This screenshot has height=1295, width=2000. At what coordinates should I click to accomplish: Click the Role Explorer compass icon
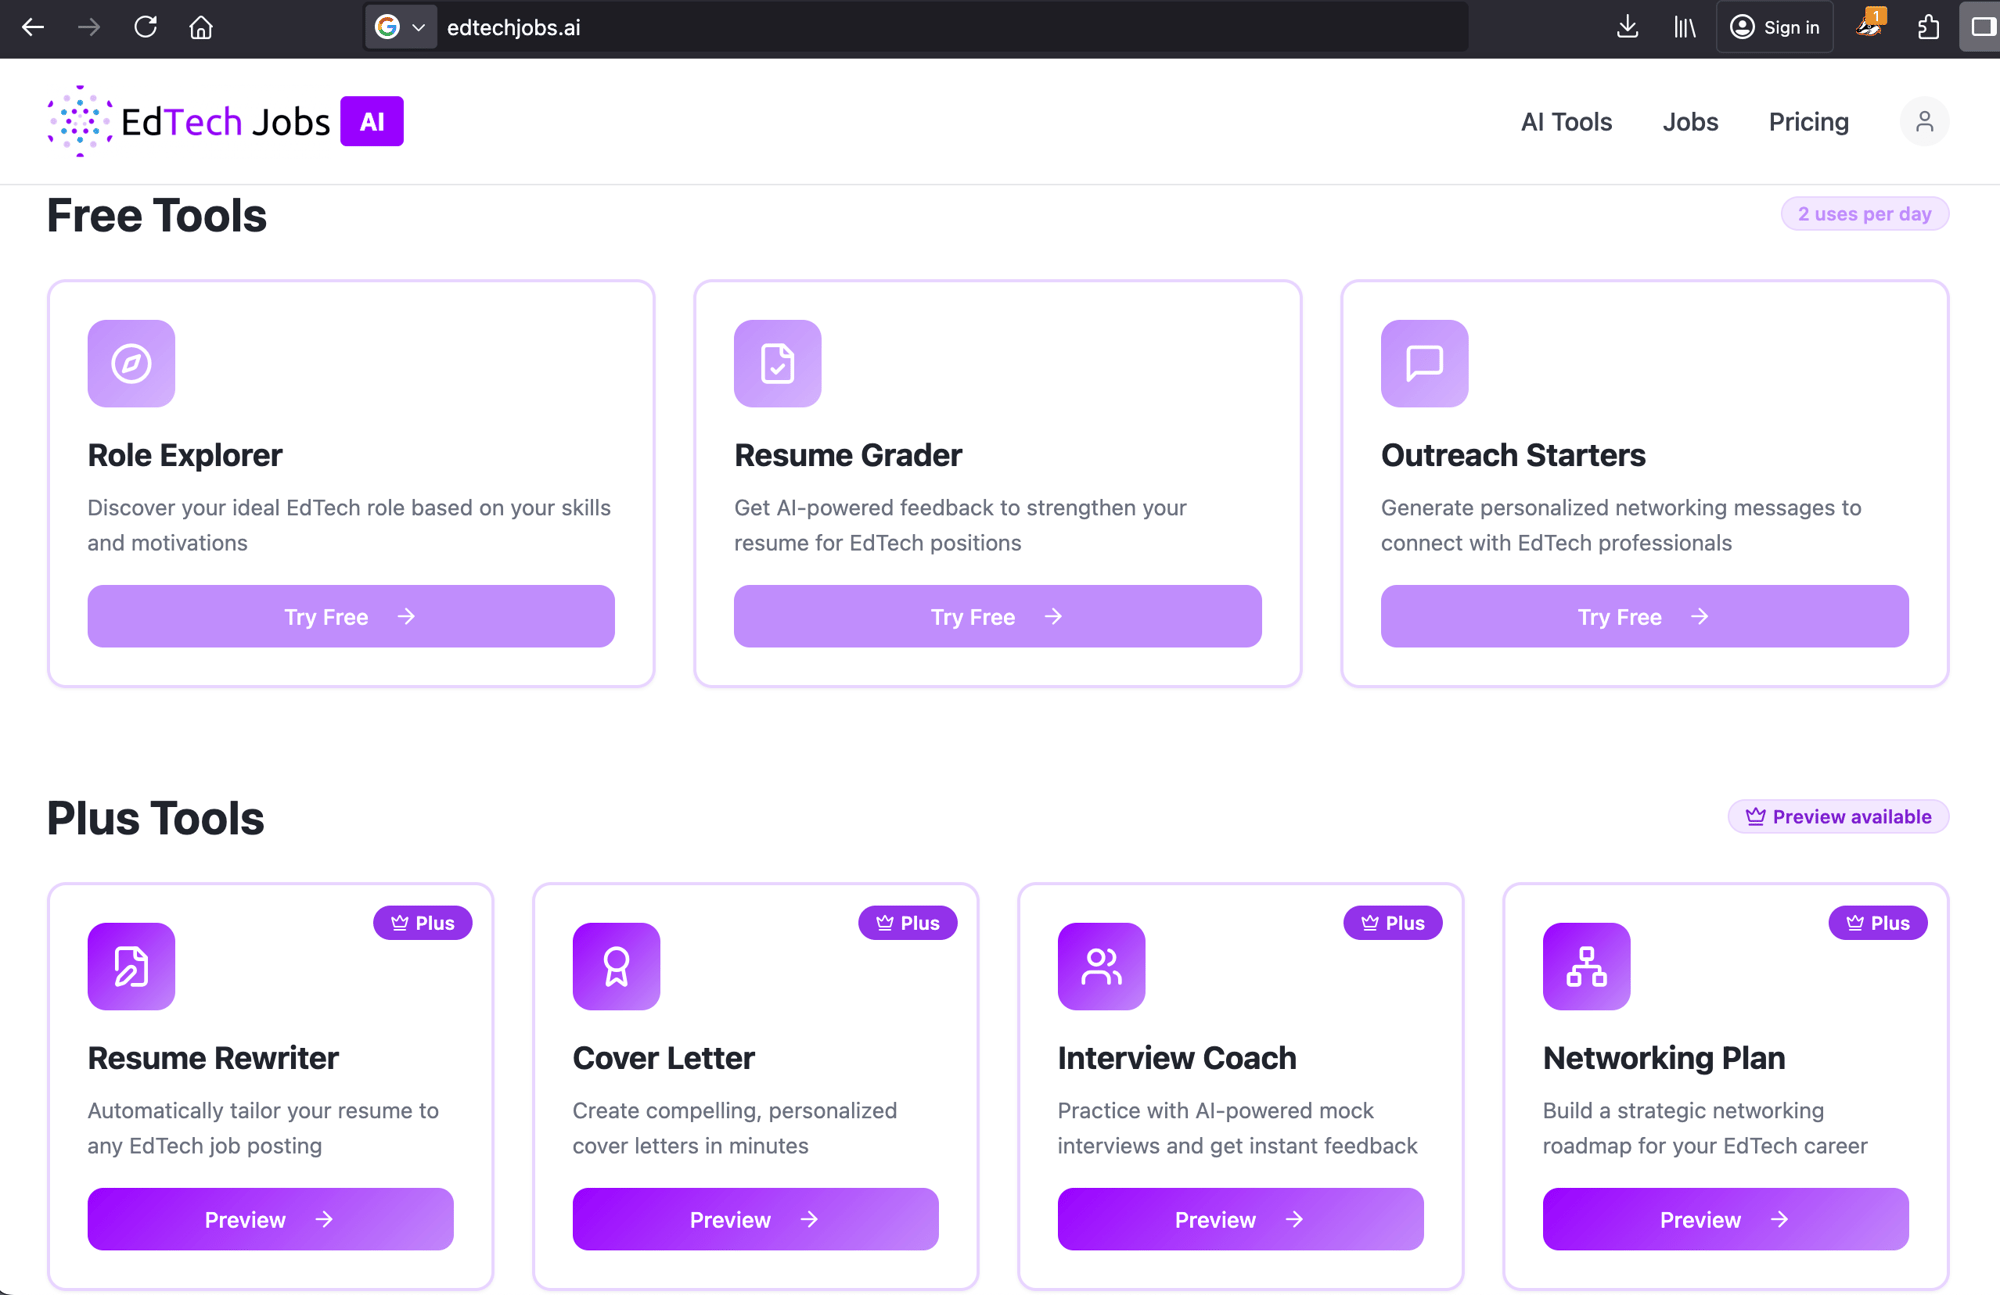pyautogui.click(x=131, y=363)
